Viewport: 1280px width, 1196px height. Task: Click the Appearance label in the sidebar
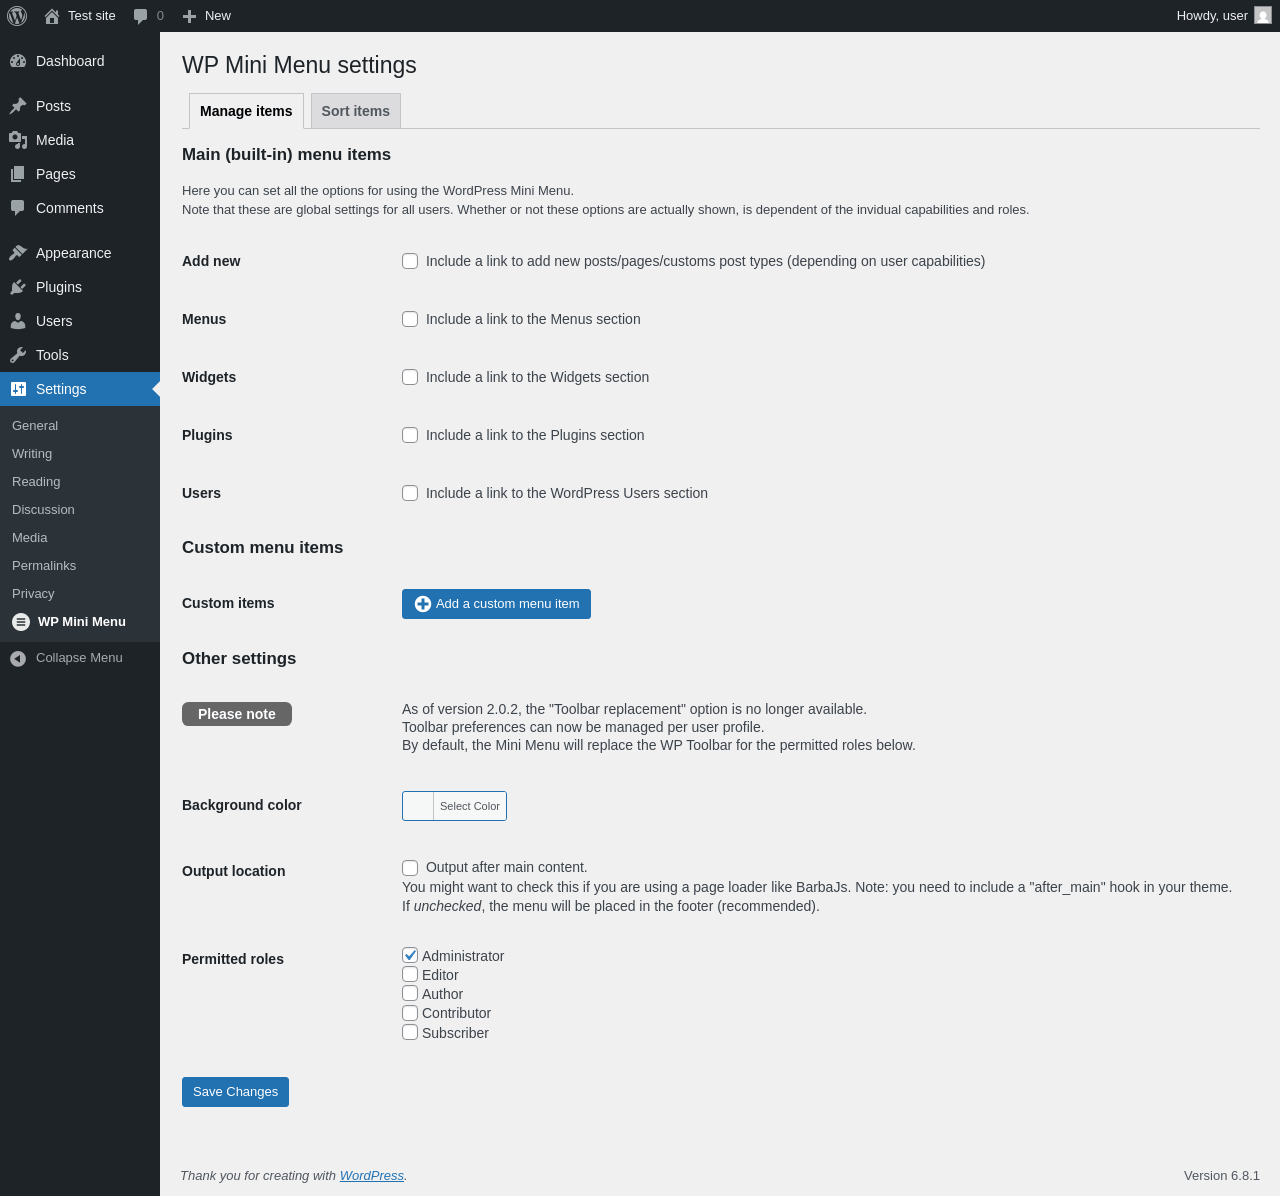tap(74, 253)
